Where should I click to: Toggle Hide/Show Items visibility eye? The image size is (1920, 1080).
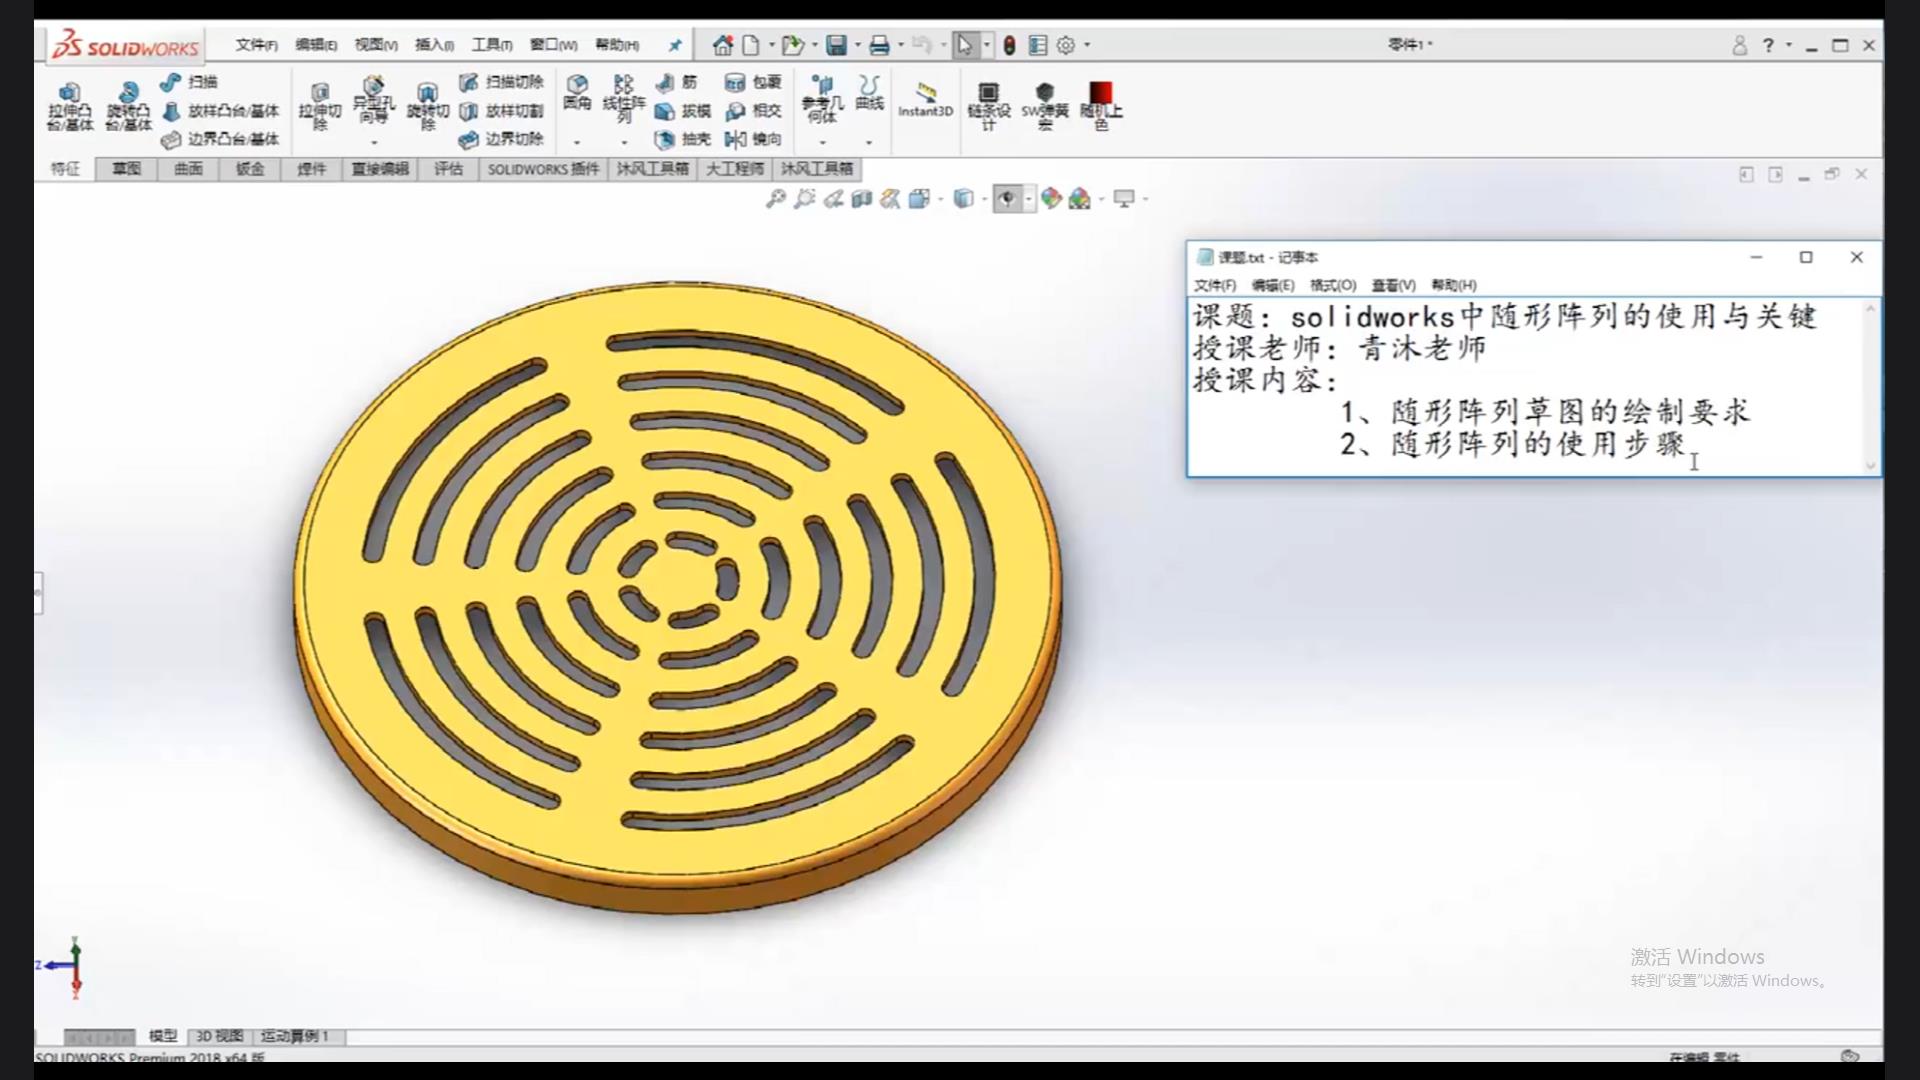1007,199
